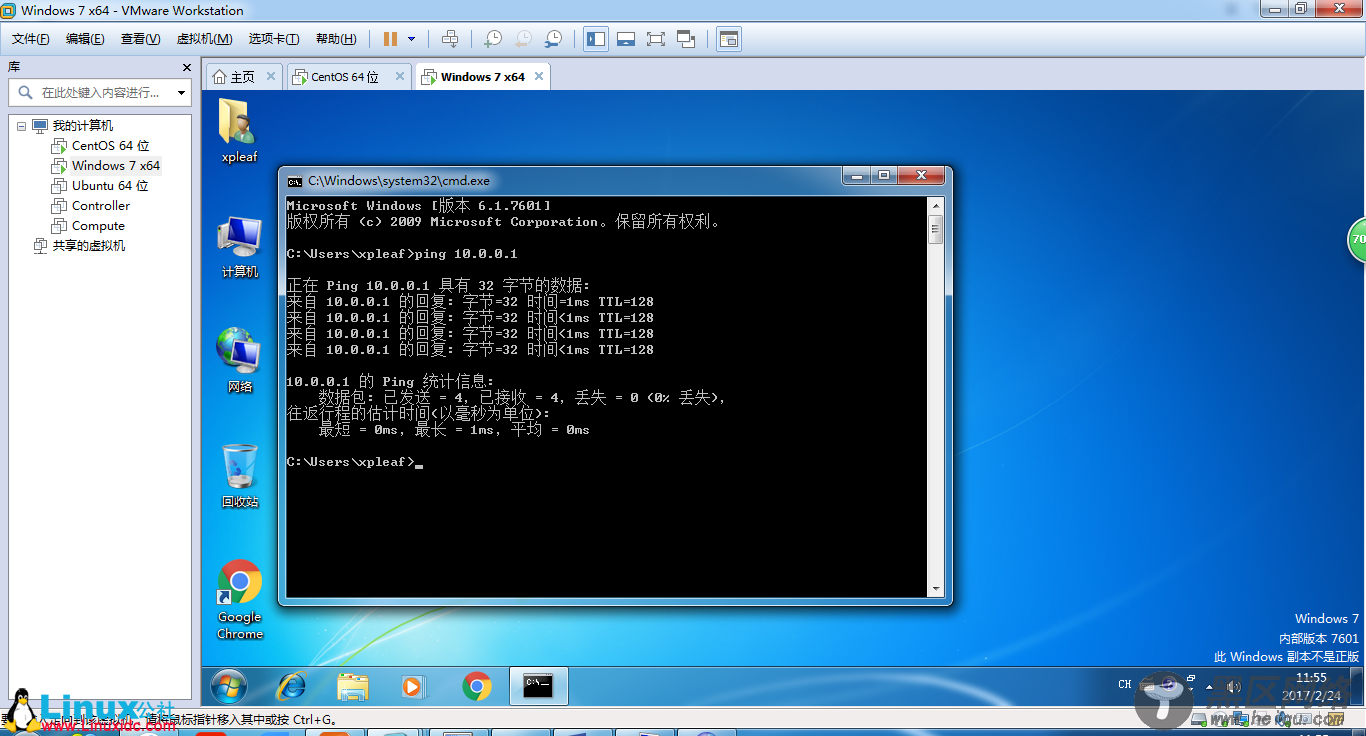Image resolution: width=1366 pixels, height=736 pixels.
Task: Open the 查看(V) menu
Action: click(x=140, y=39)
